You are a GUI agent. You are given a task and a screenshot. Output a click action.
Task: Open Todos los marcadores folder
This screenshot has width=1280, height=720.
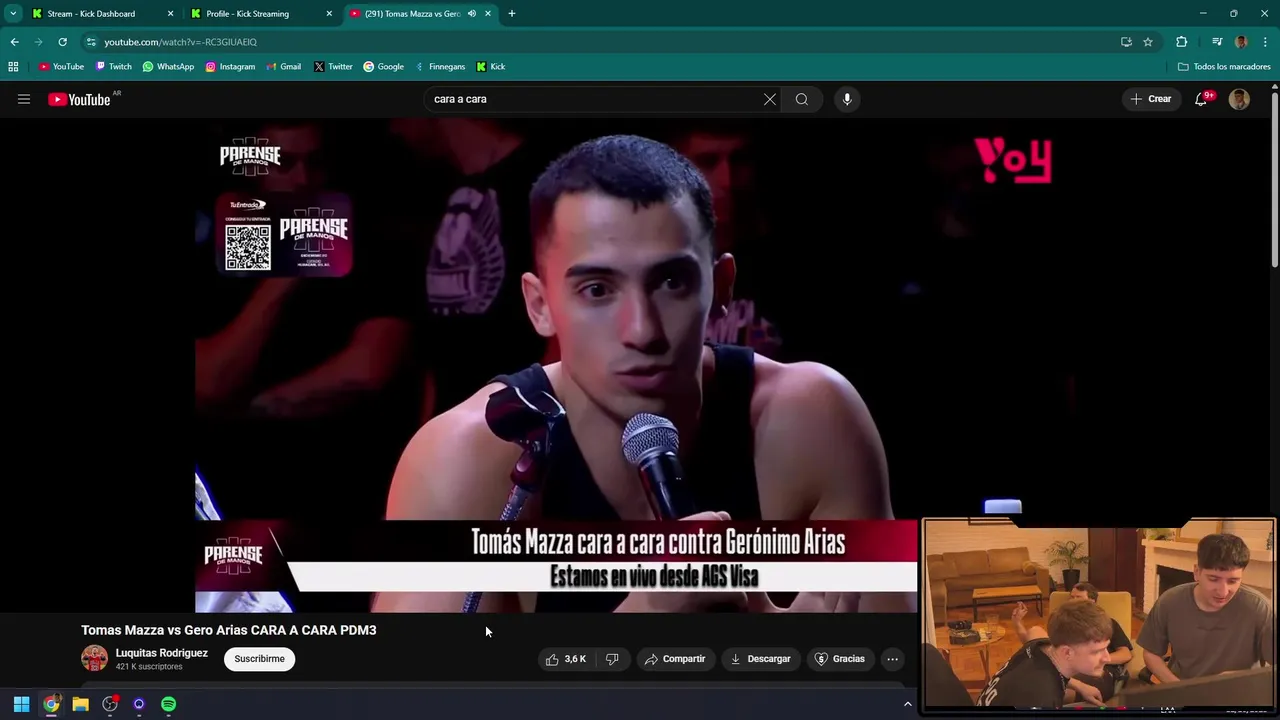tap(1224, 66)
